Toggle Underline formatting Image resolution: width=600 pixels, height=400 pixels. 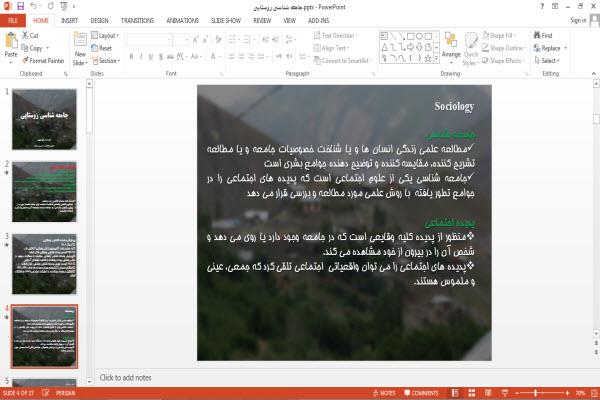(151, 57)
